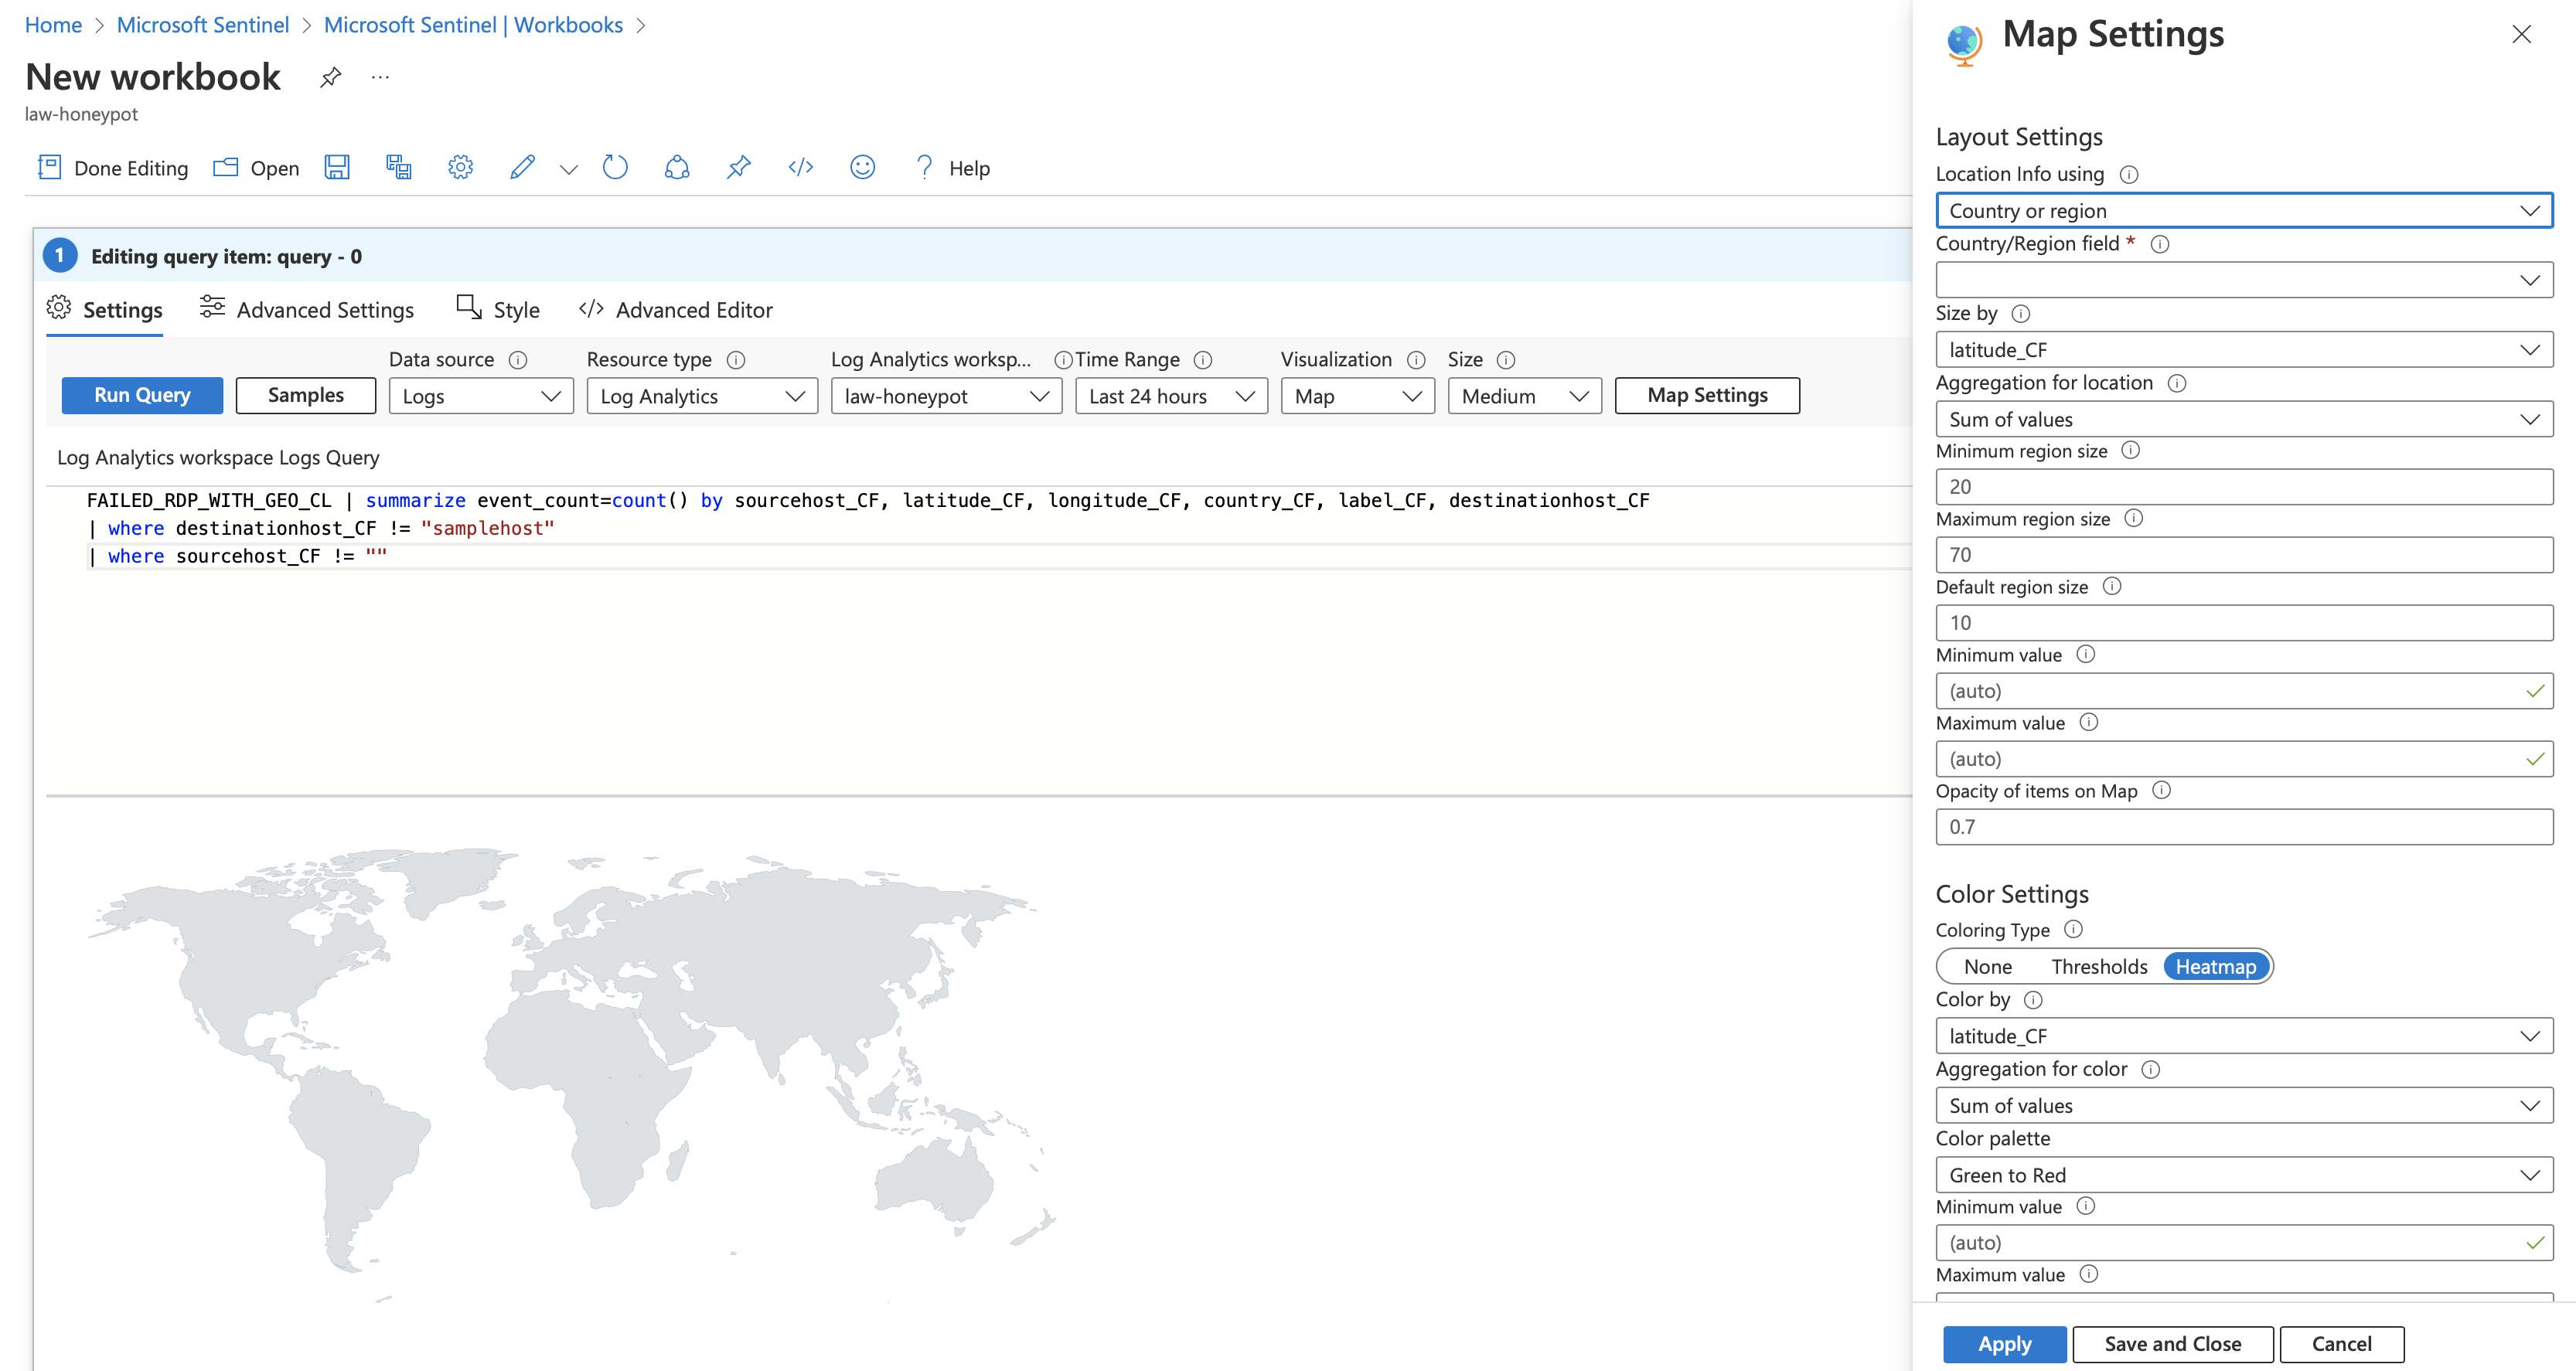Click the Map Settings button
The image size is (2576, 1371).
pyautogui.click(x=1707, y=395)
